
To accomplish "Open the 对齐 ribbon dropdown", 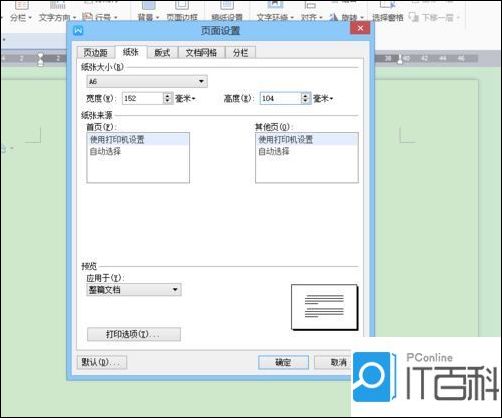I will pos(312,17).
